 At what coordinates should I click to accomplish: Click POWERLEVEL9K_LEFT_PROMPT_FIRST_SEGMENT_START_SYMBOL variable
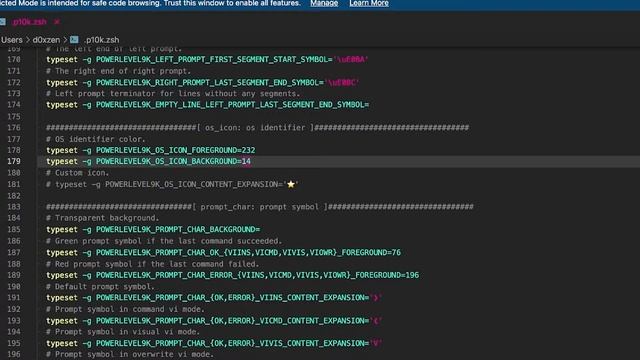click(x=212, y=59)
